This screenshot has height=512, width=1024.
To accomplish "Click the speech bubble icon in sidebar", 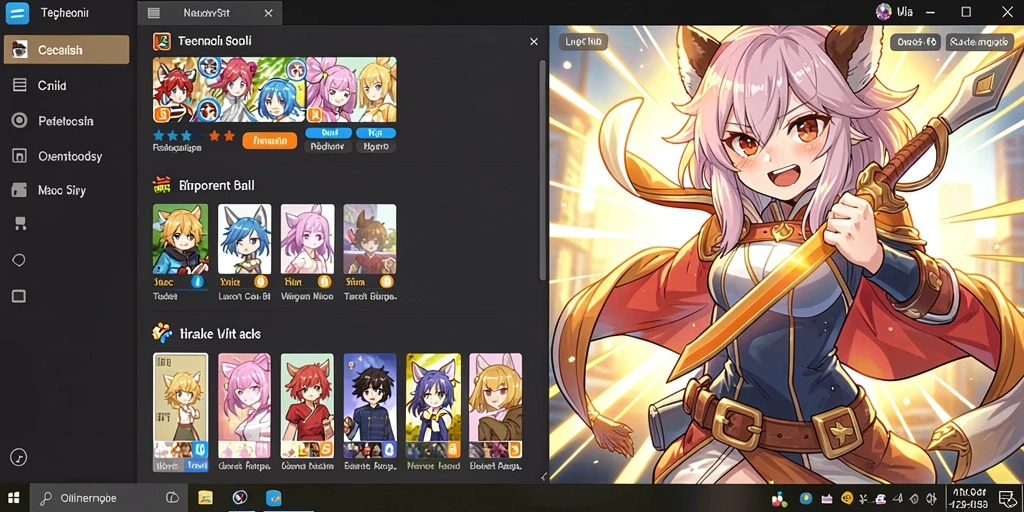I will 19,261.
